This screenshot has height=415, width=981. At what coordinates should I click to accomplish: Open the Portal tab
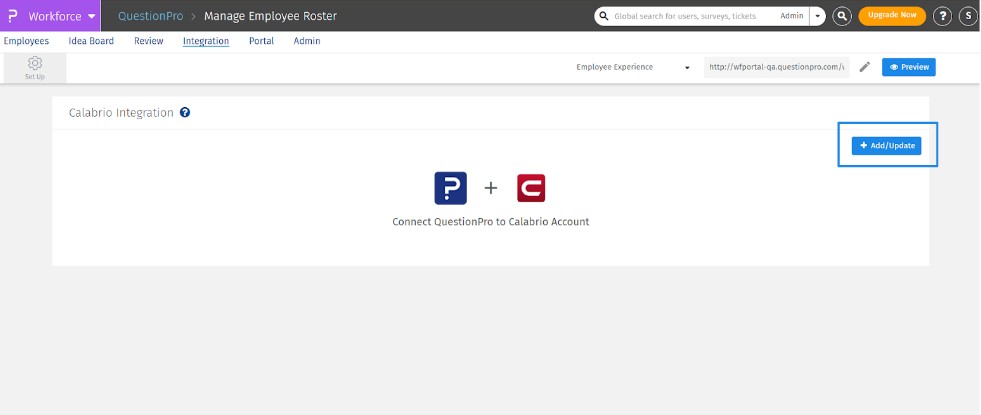[x=262, y=41]
